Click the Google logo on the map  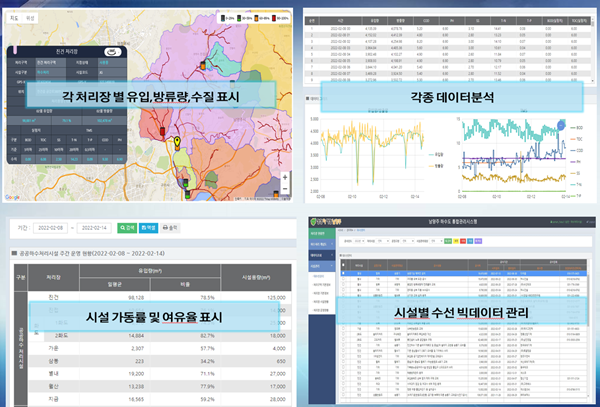point(12,197)
